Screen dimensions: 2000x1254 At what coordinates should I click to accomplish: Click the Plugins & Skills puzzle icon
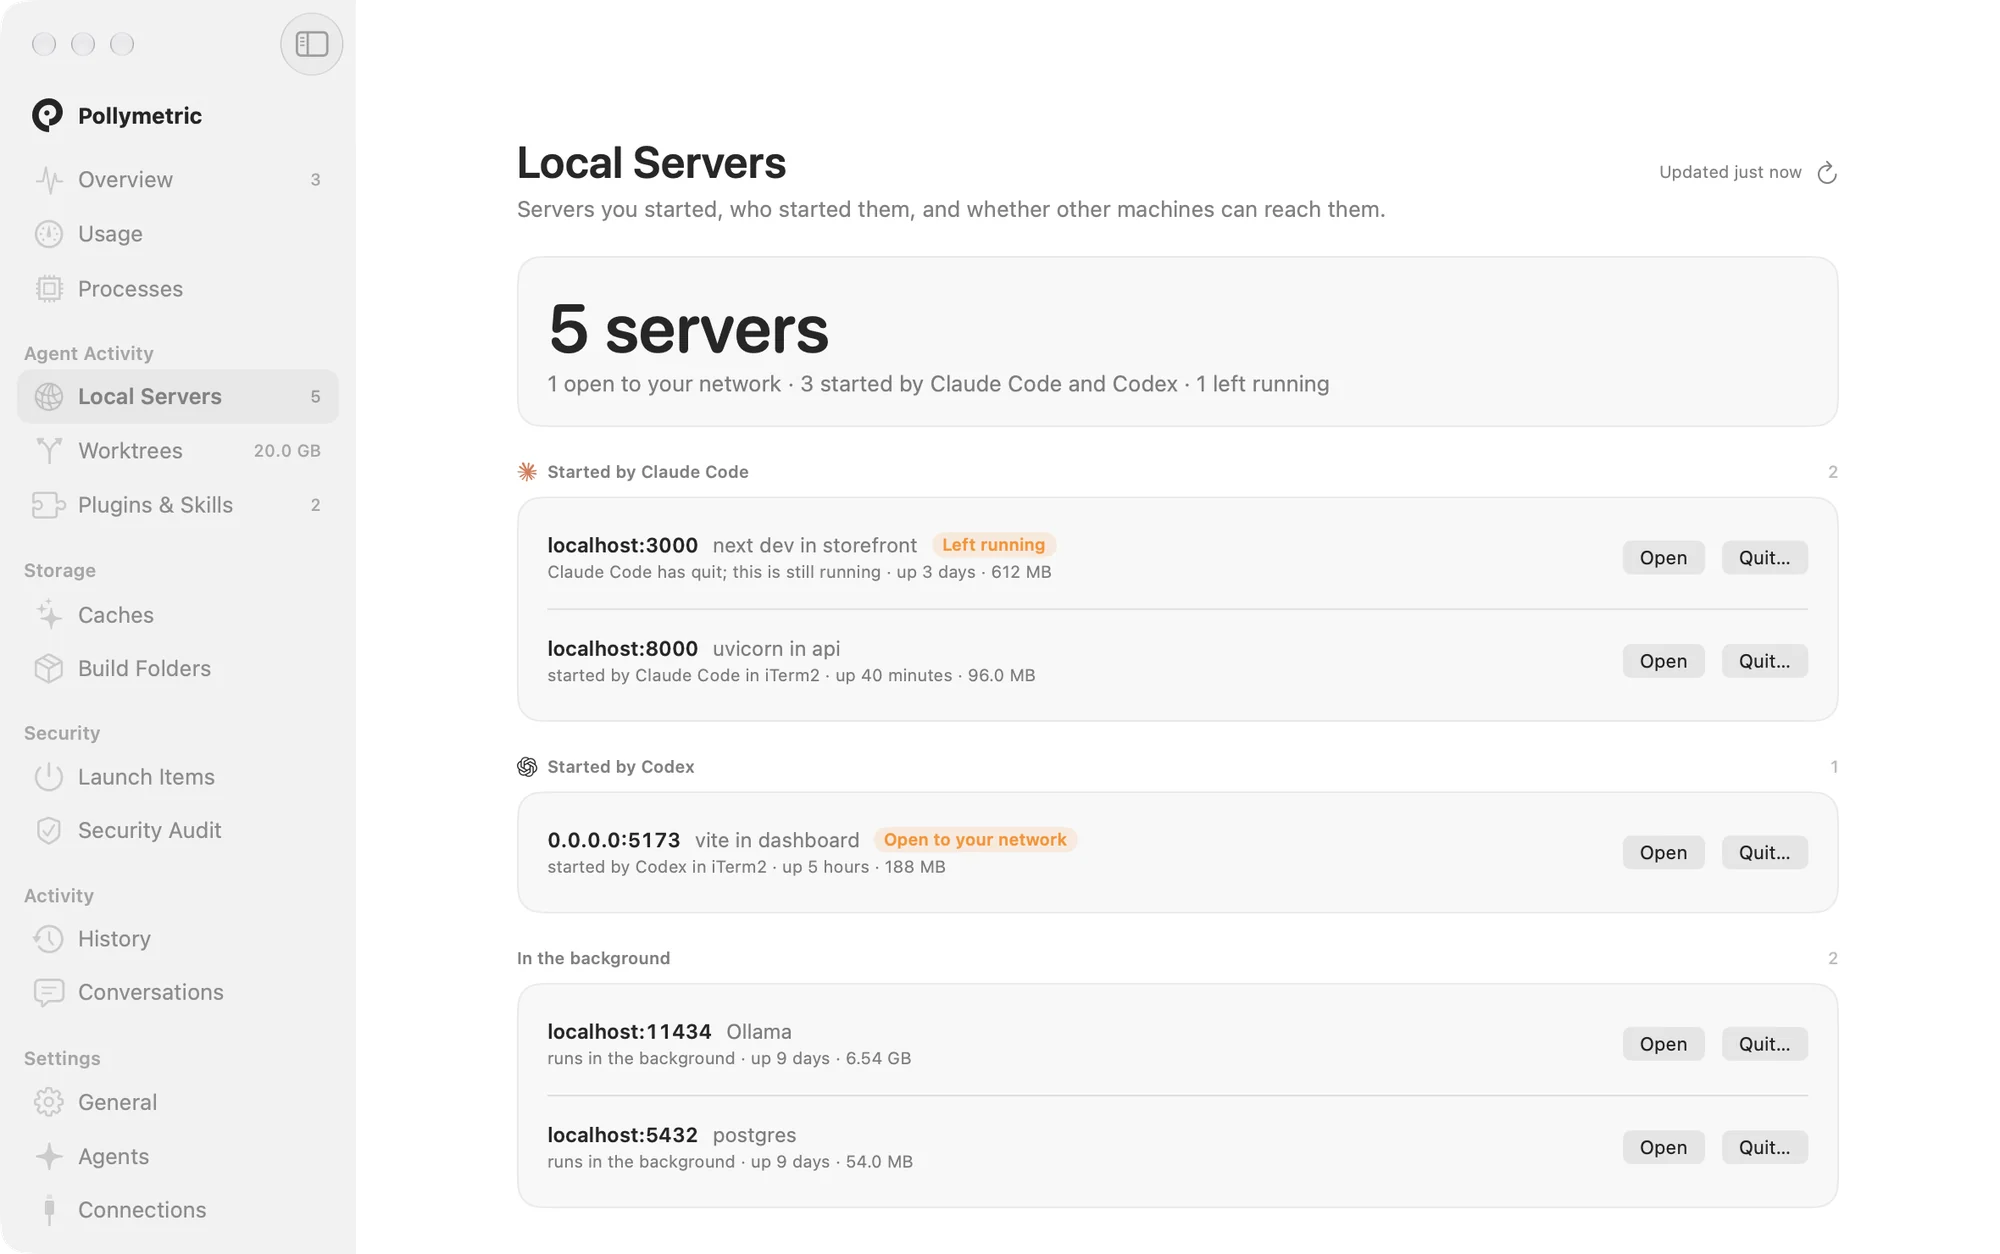pyautogui.click(x=49, y=505)
